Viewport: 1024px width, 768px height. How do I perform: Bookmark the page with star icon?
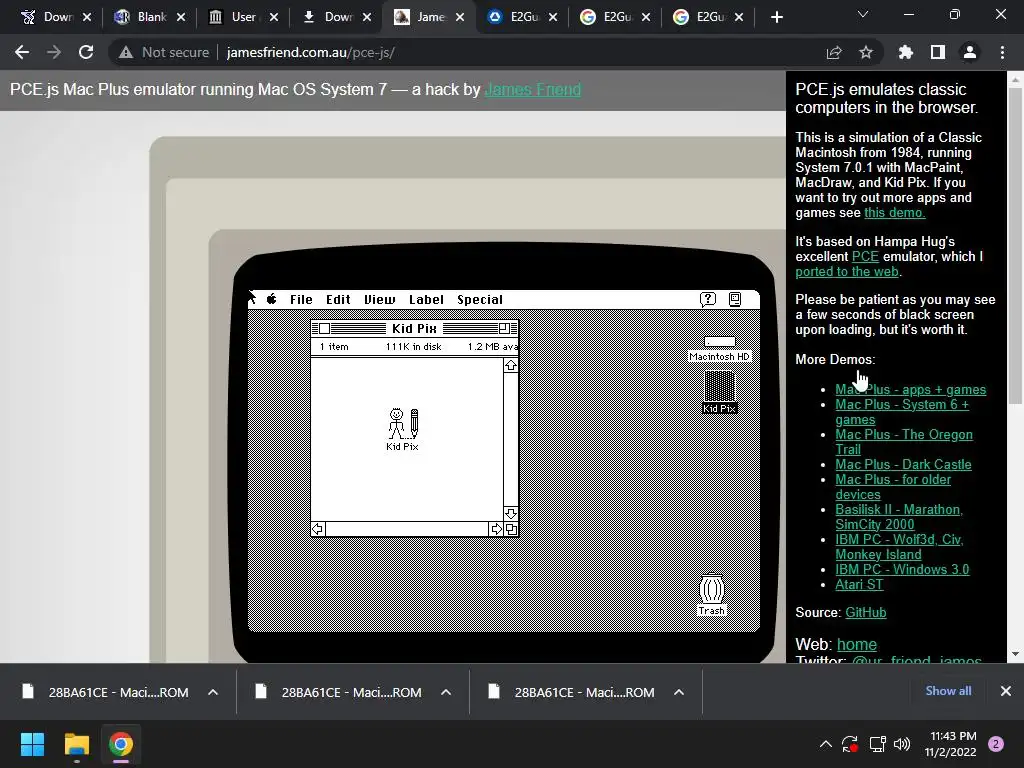866,52
